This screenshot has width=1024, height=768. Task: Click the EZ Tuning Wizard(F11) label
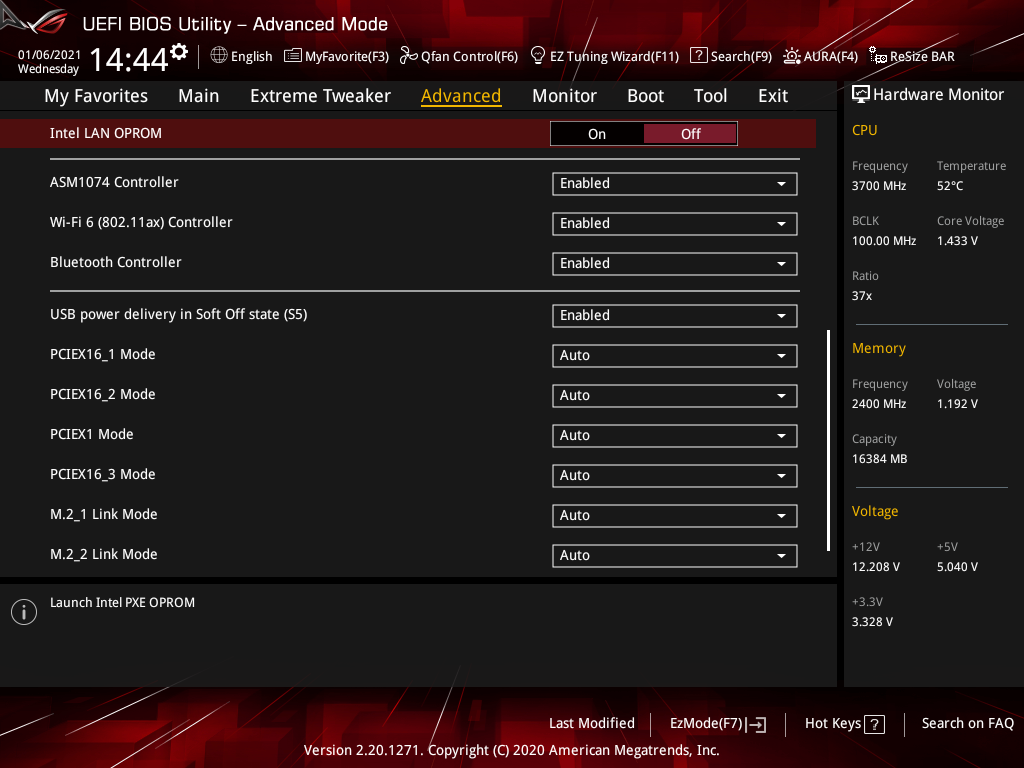click(x=614, y=57)
